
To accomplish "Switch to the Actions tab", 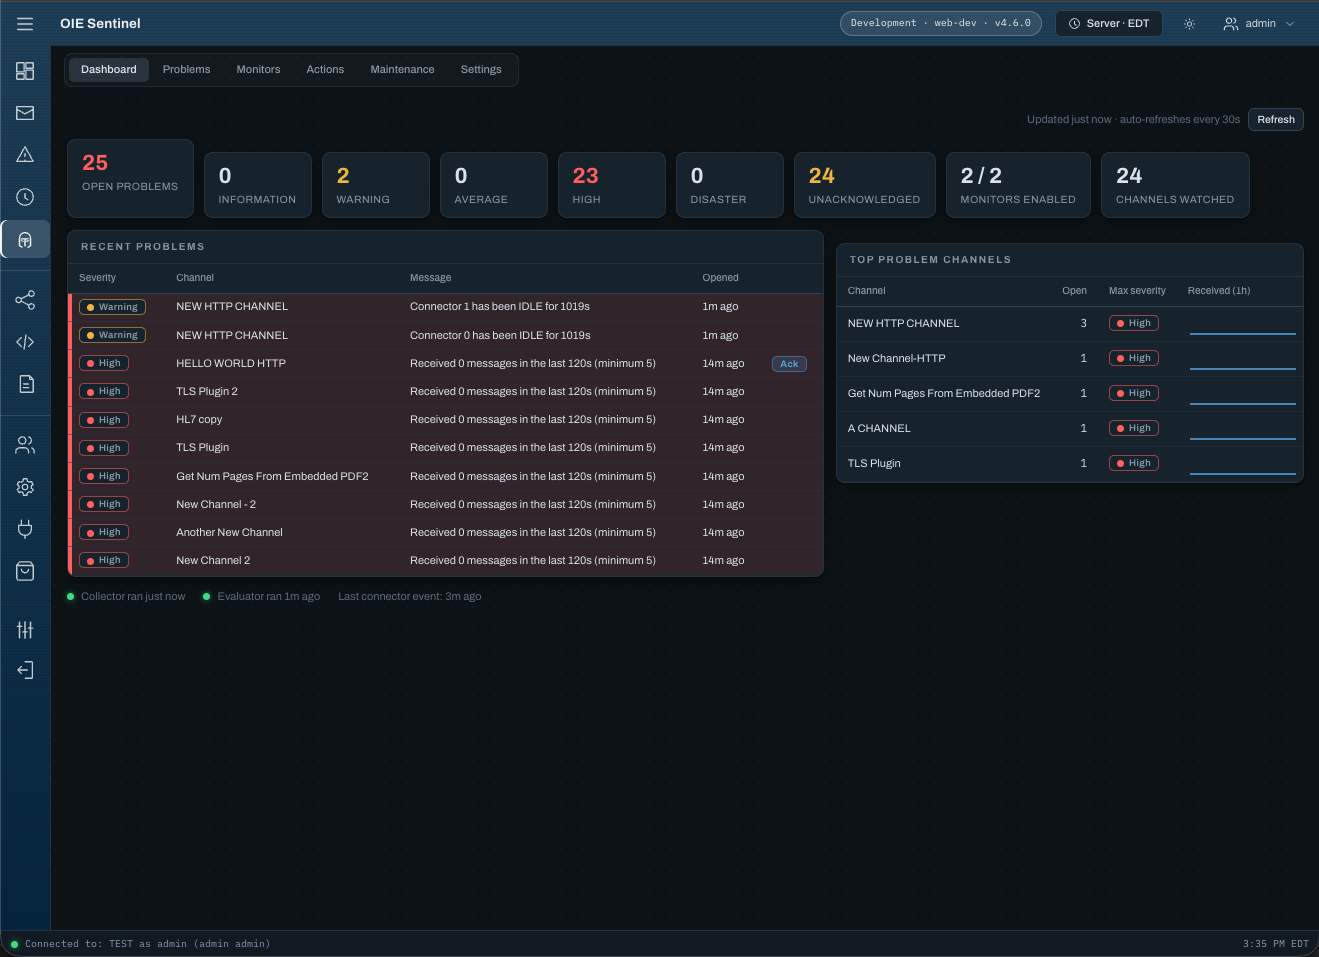I will (x=325, y=70).
